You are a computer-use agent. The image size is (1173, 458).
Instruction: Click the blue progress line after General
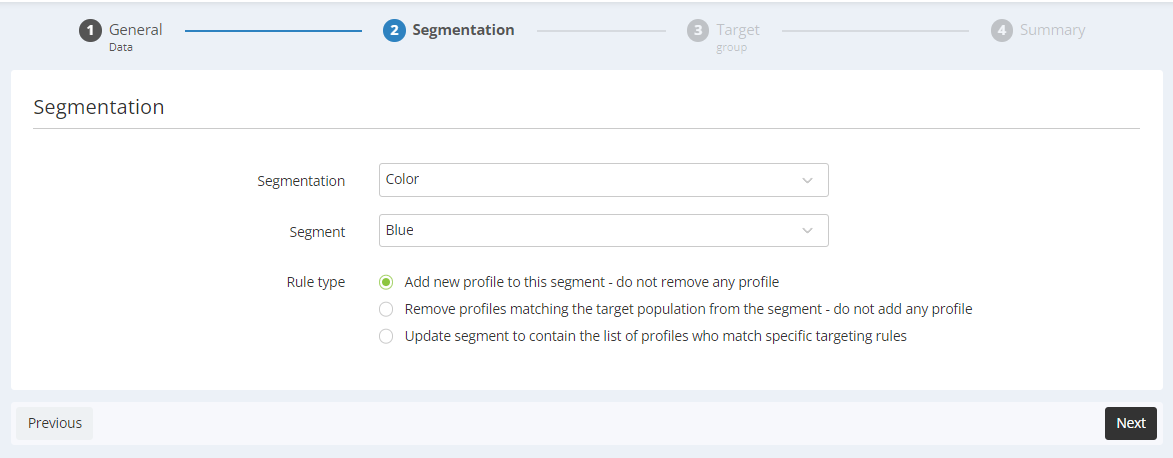(274, 31)
